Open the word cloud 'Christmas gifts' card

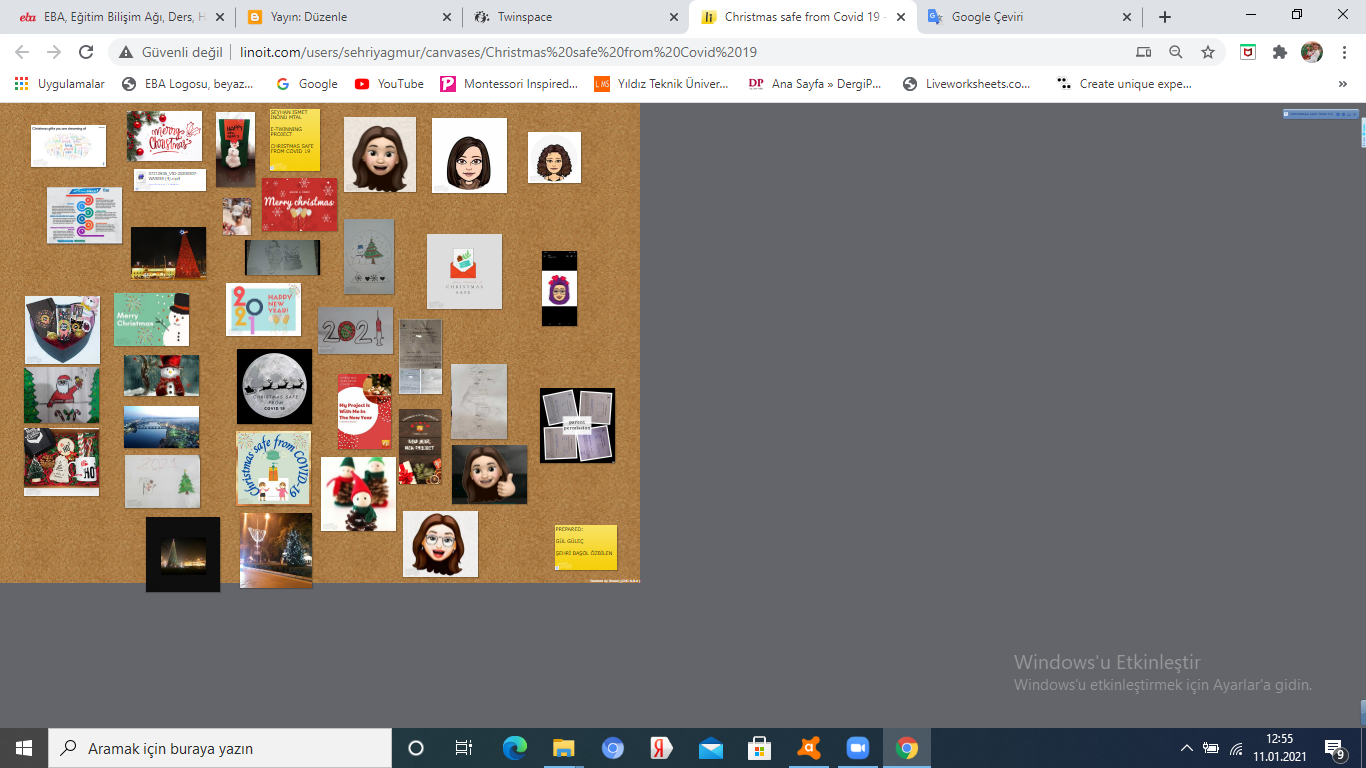(x=68, y=145)
